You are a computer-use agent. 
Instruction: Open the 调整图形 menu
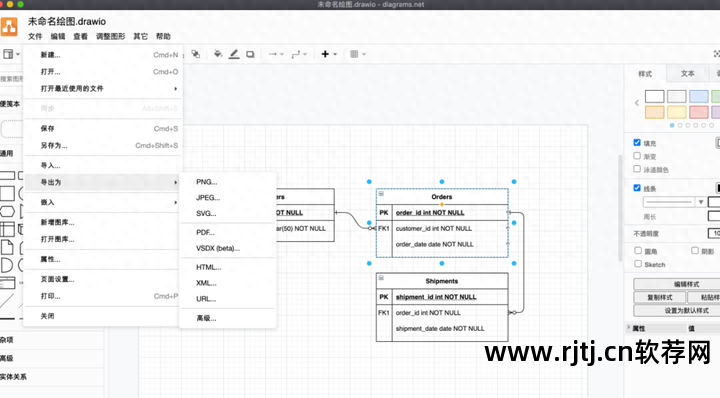pos(110,36)
